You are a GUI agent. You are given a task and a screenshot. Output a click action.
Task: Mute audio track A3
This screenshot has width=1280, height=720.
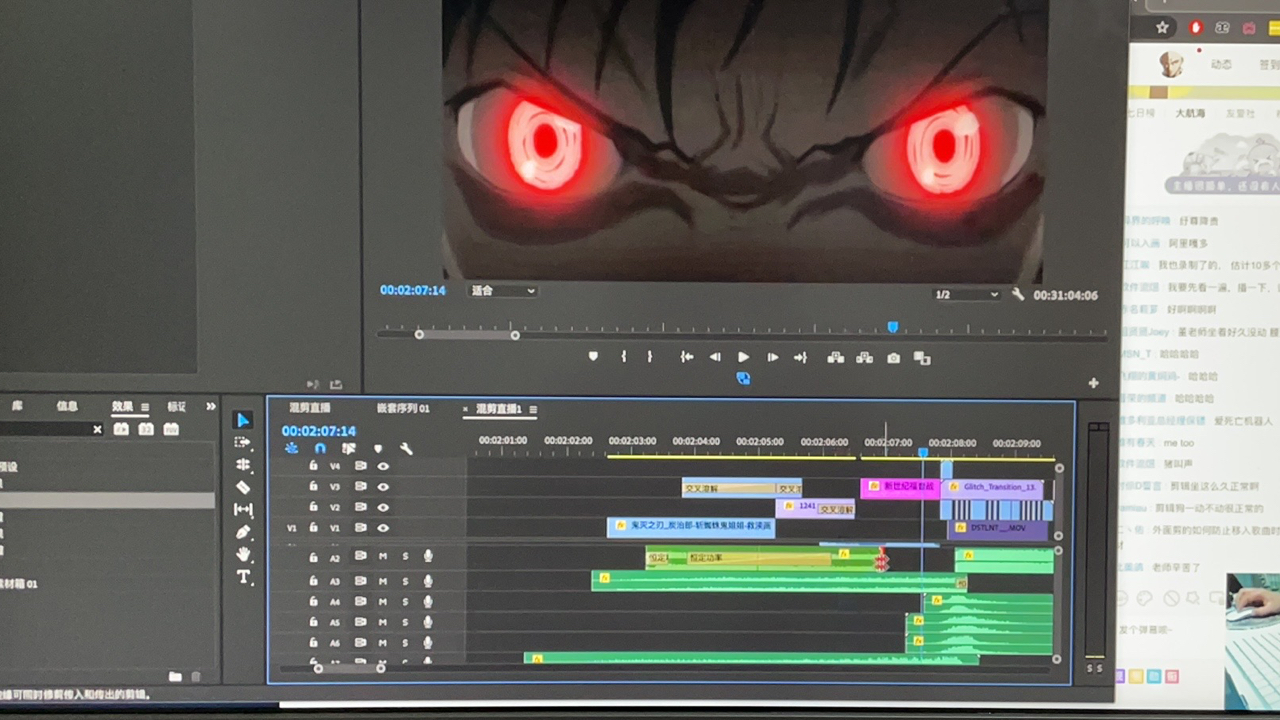(x=383, y=581)
